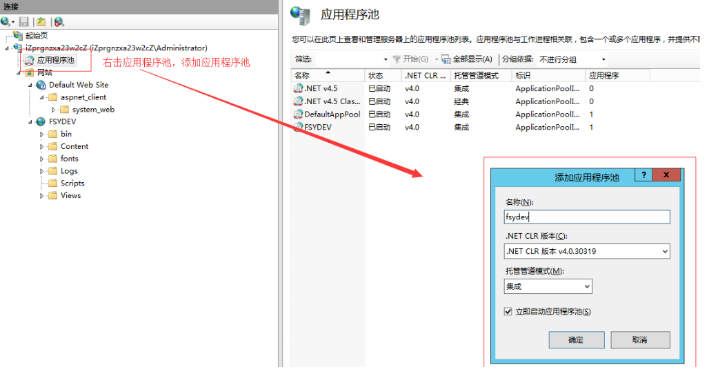This screenshot has width=708, height=383.
Task: Click the Views folder icon
Action: 53,195
